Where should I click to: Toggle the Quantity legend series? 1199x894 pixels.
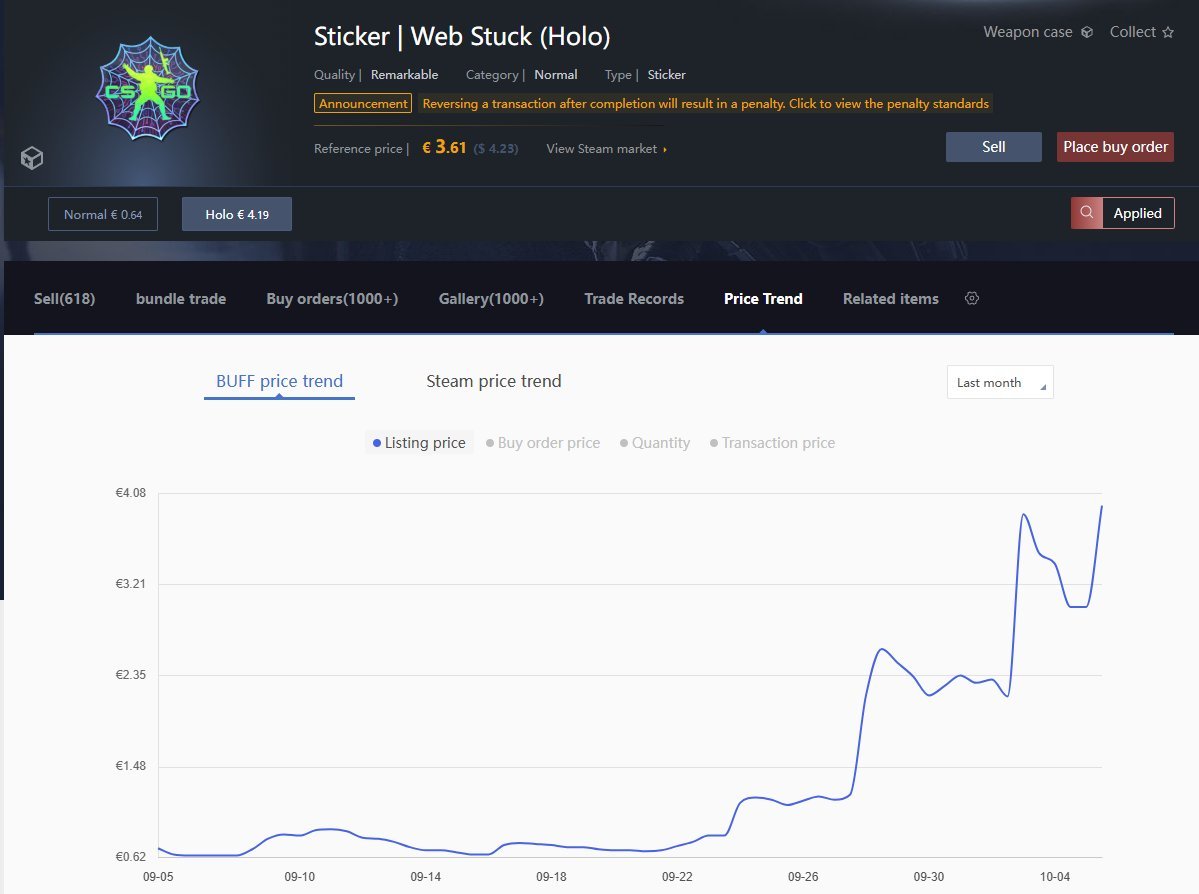tap(655, 443)
